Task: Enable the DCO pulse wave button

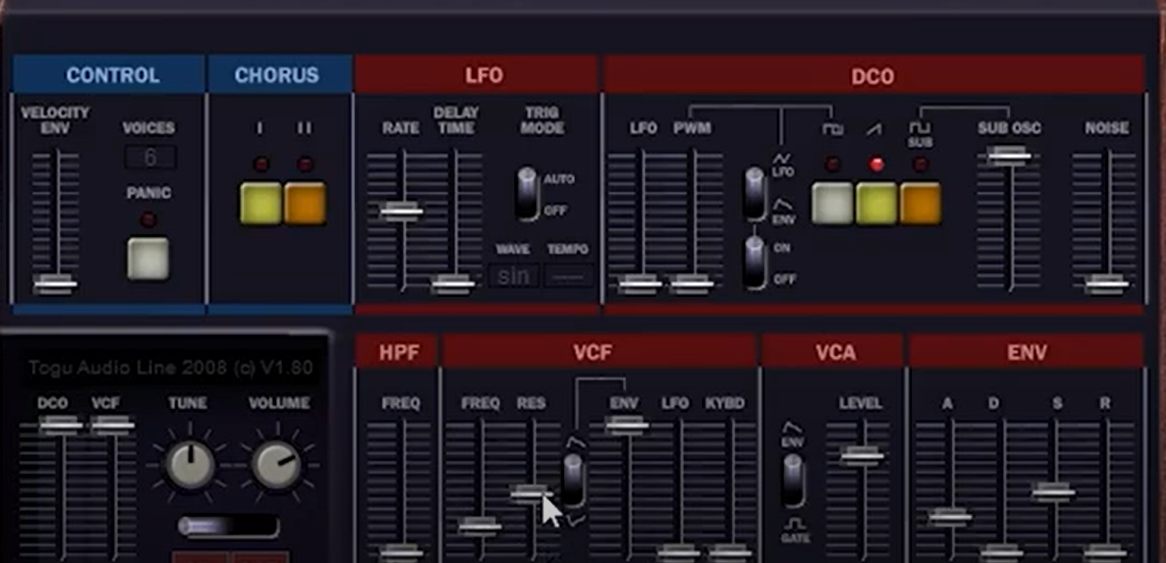Action: click(x=832, y=203)
